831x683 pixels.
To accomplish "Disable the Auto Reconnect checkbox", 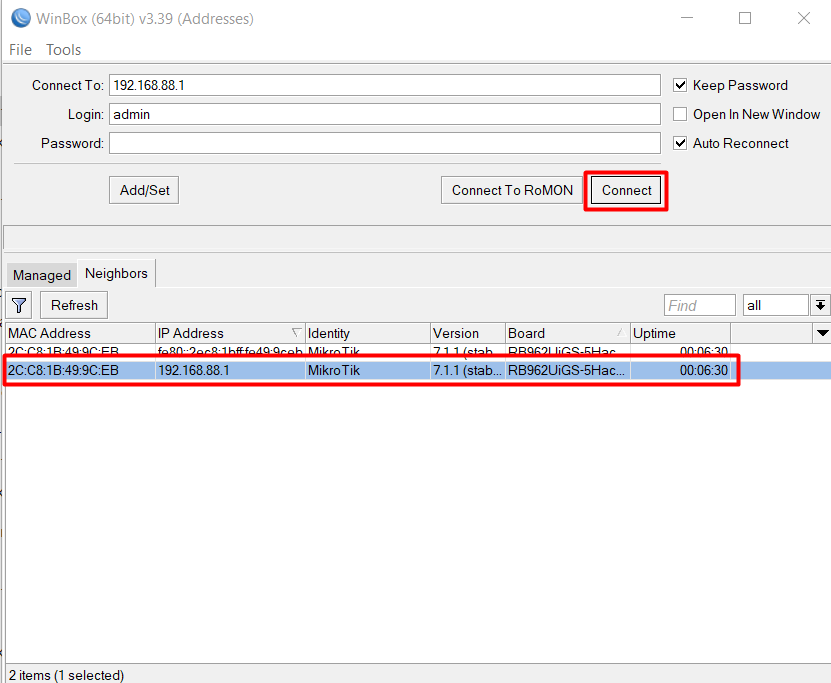I will point(681,143).
